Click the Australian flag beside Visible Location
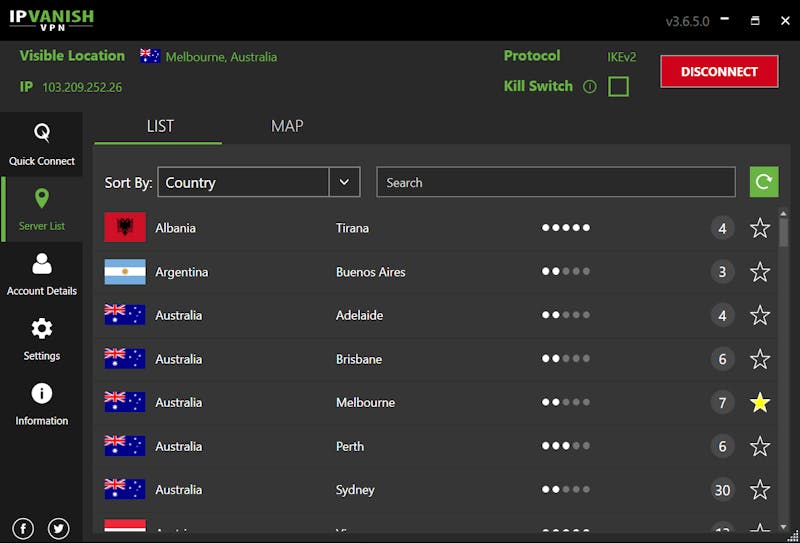This screenshot has height=544, width=800. (150, 56)
